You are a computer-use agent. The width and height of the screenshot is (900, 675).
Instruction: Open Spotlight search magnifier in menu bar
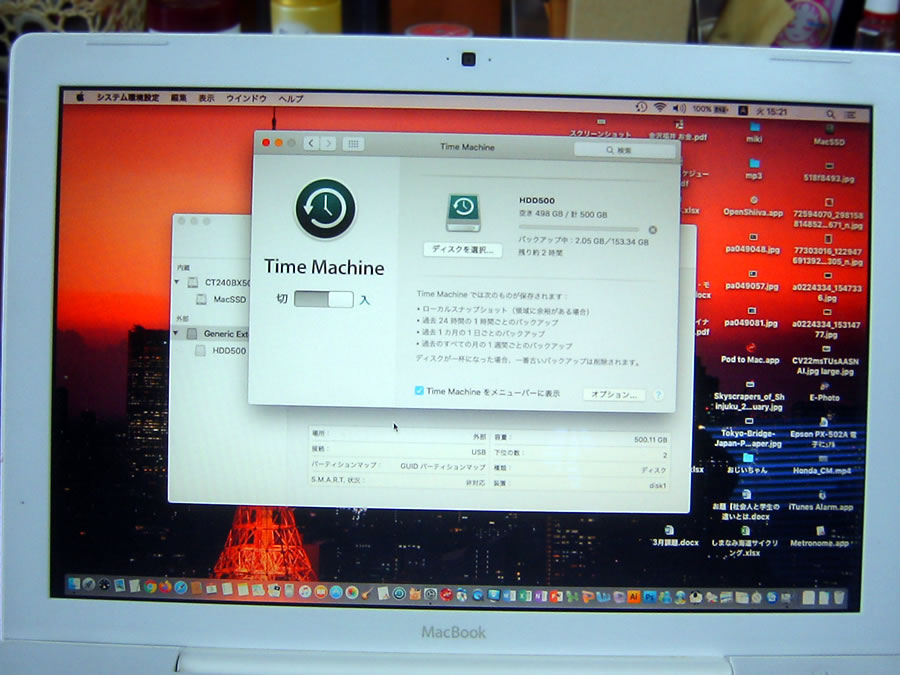[x=830, y=114]
